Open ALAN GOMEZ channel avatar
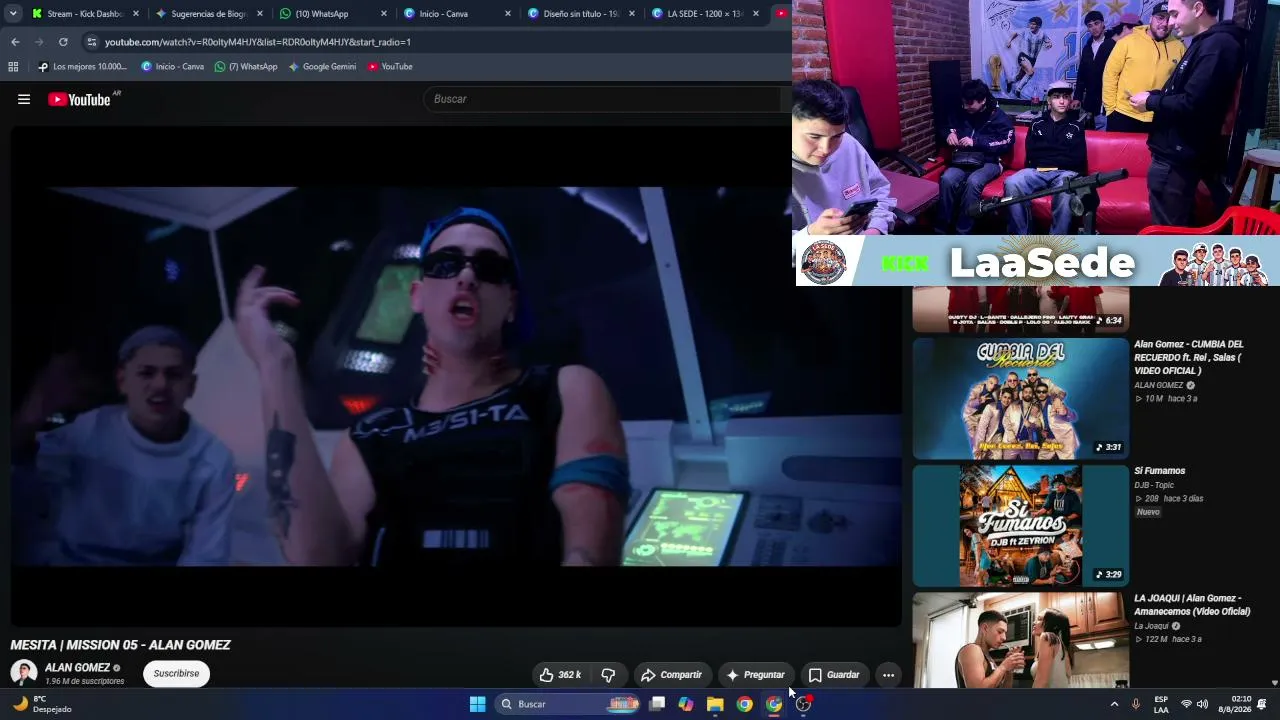 tap(23, 673)
